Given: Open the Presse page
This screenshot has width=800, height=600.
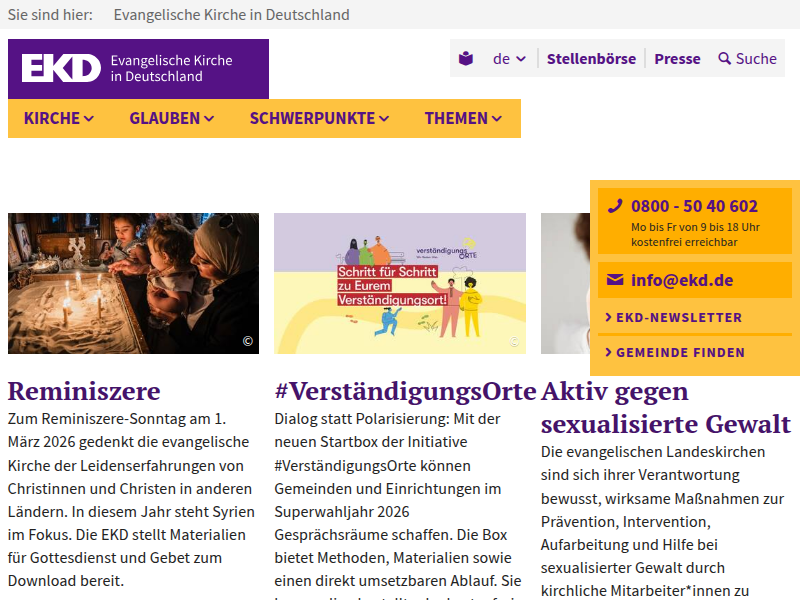Looking at the screenshot, I should point(677,59).
